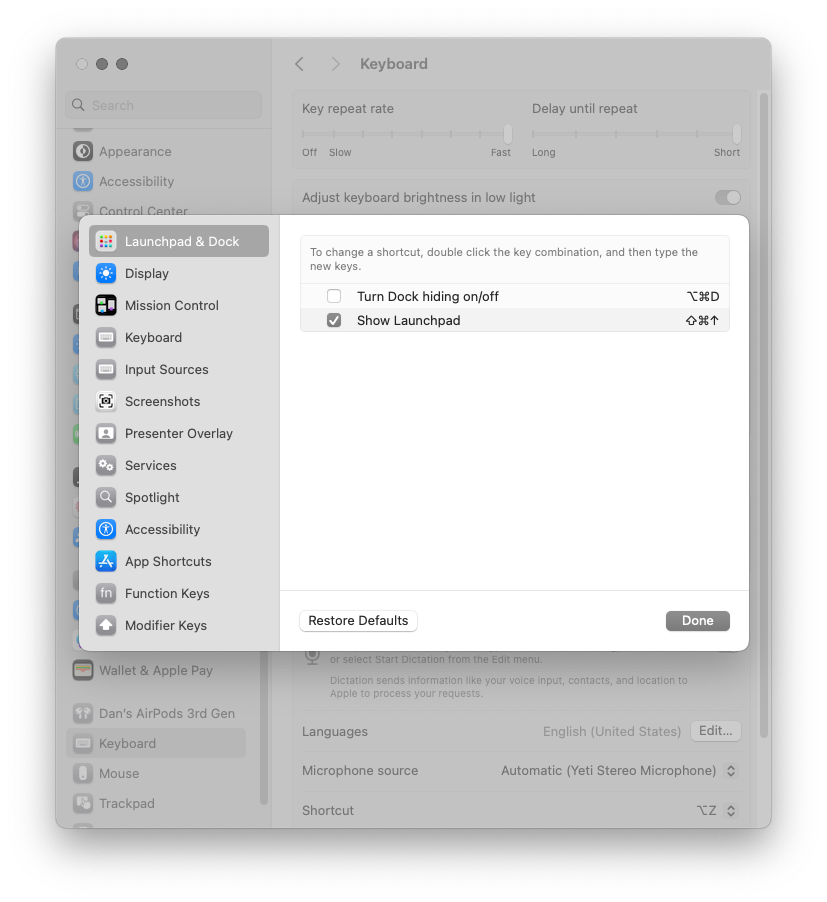
Task: Select Modifier Keys category
Action: (179, 625)
